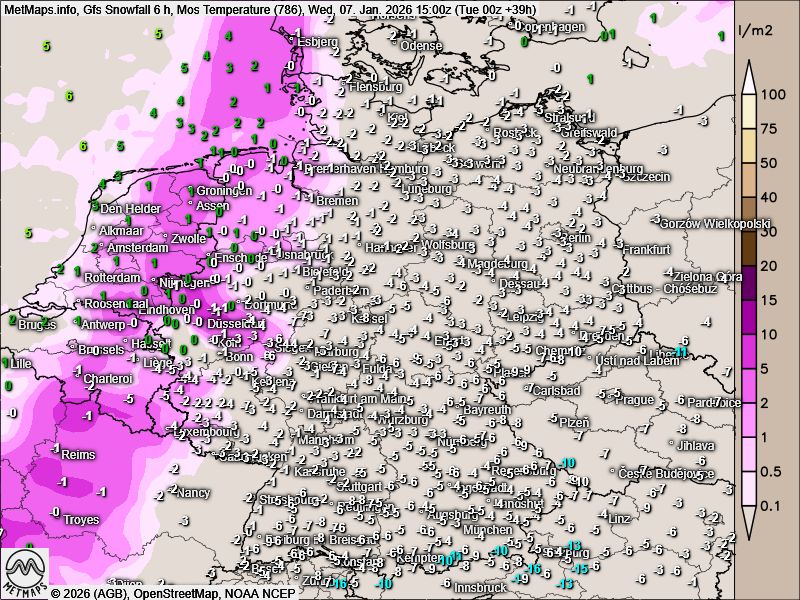Click the Prague city marker
Screen dimensions: 800x600
pos(612,399)
